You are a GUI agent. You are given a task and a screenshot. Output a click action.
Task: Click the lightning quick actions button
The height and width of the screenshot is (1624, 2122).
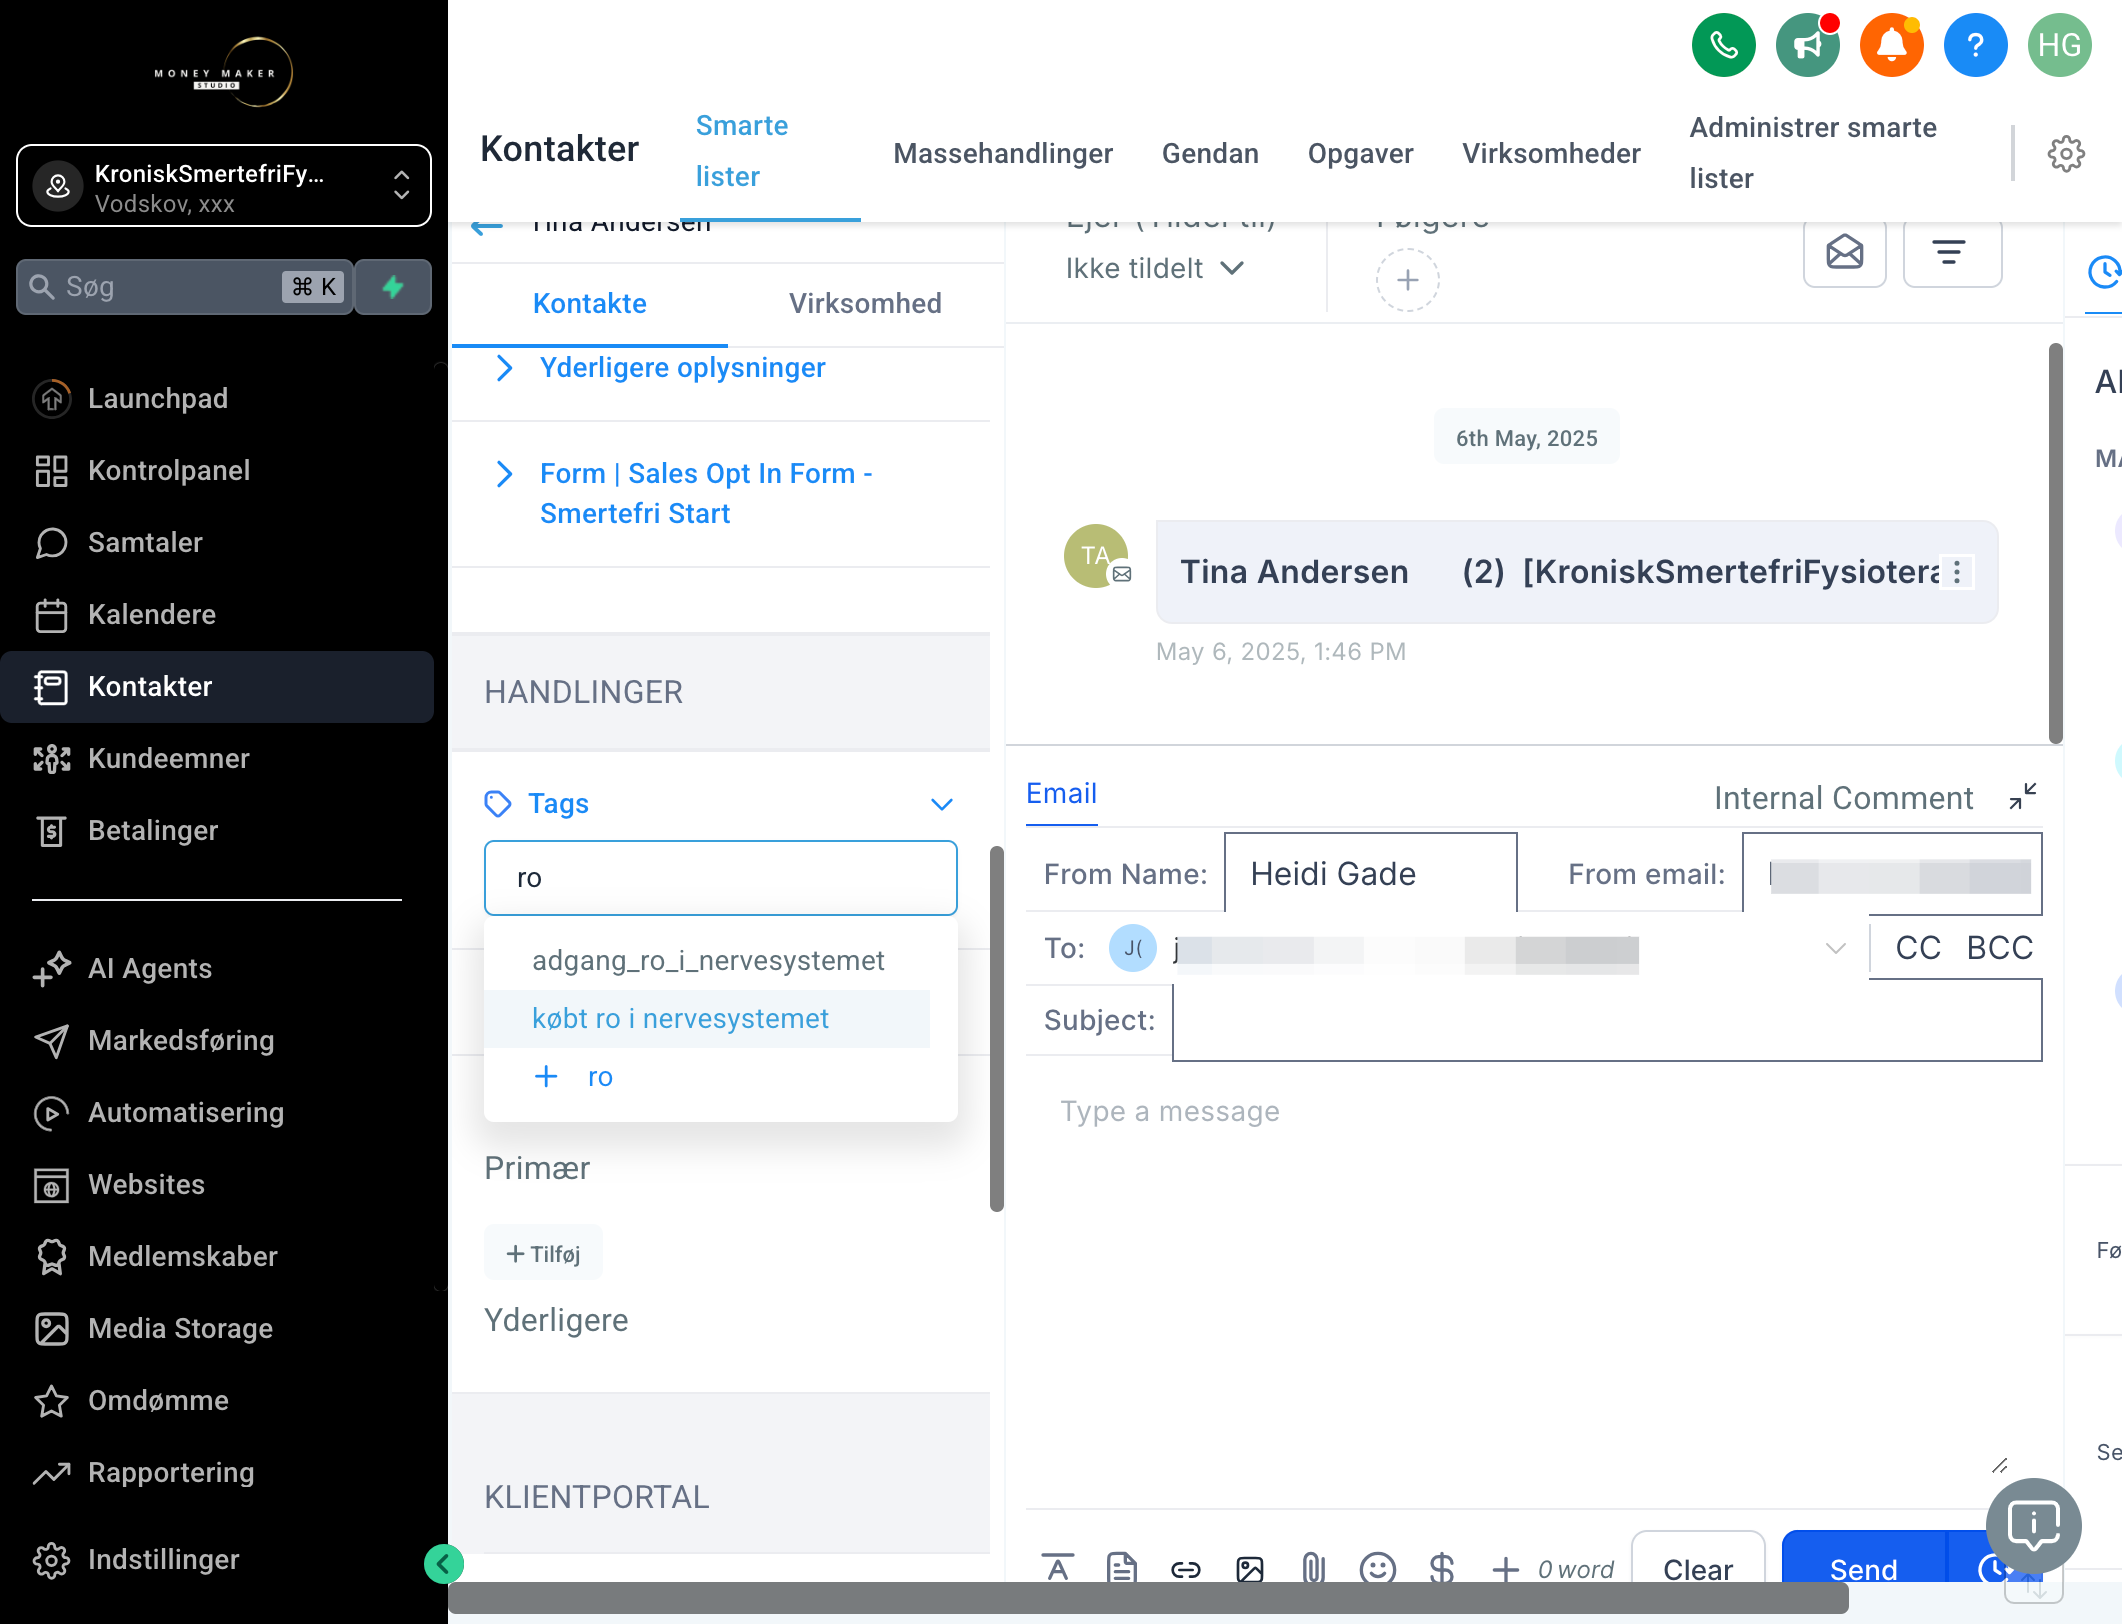tap(393, 287)
